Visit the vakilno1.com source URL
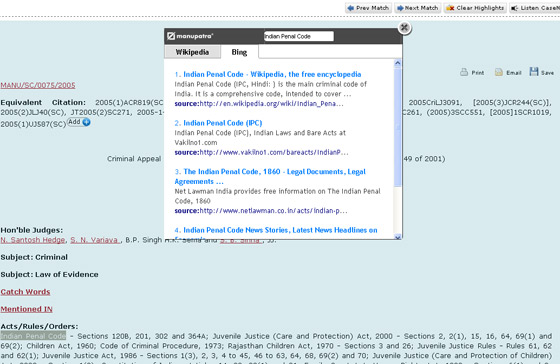The image size is (560, 364). click(274, 152)
